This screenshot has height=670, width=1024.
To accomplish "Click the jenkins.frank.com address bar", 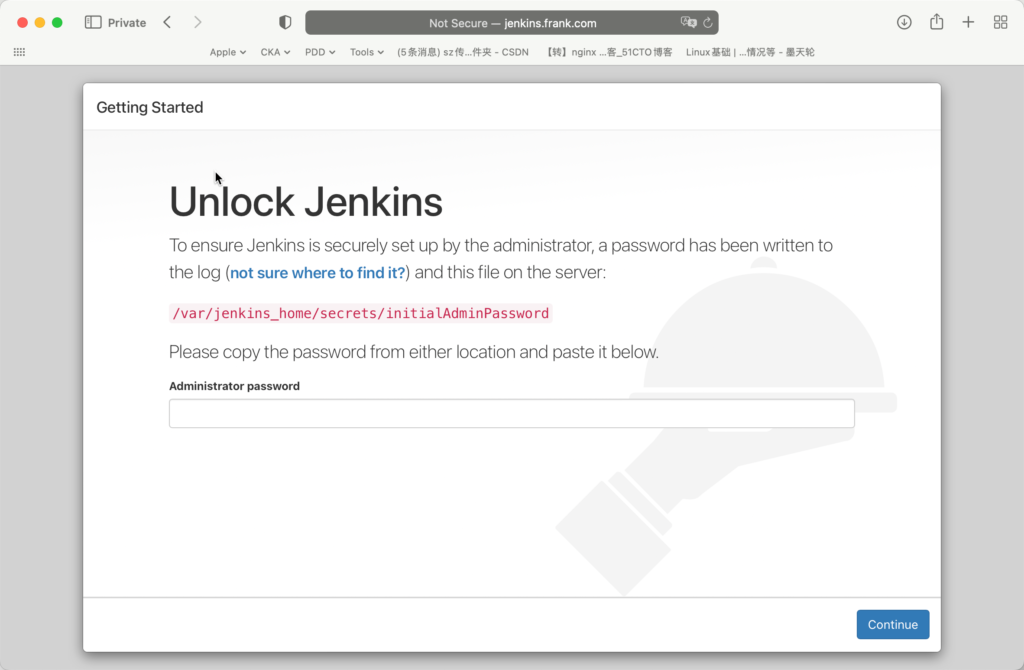I will coord(512,23).
